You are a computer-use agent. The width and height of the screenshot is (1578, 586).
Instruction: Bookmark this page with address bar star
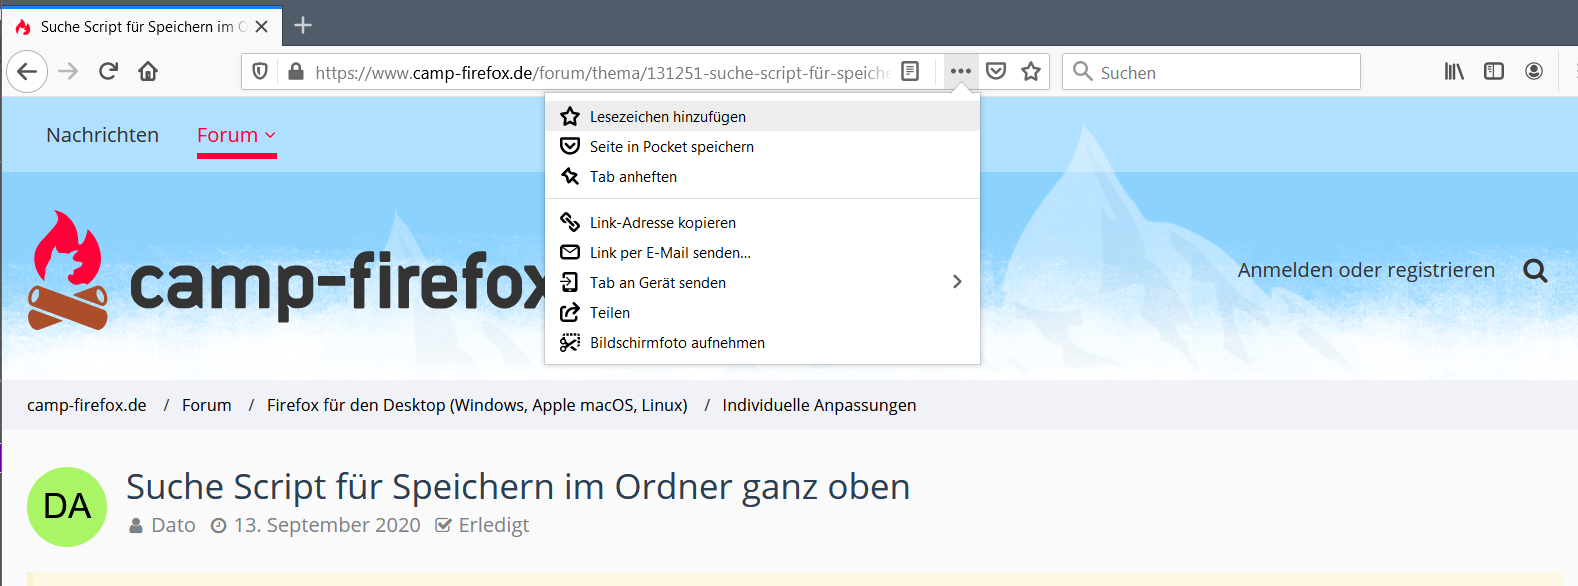pos(1031,71)
